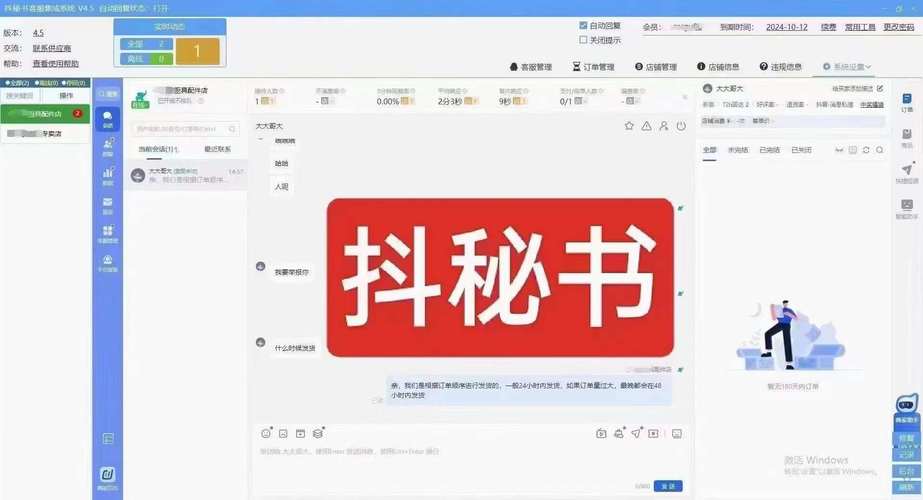The image size is (923, 500).
Task: Click the paper plane icon in right sidebar
Action: coord(907,171)
